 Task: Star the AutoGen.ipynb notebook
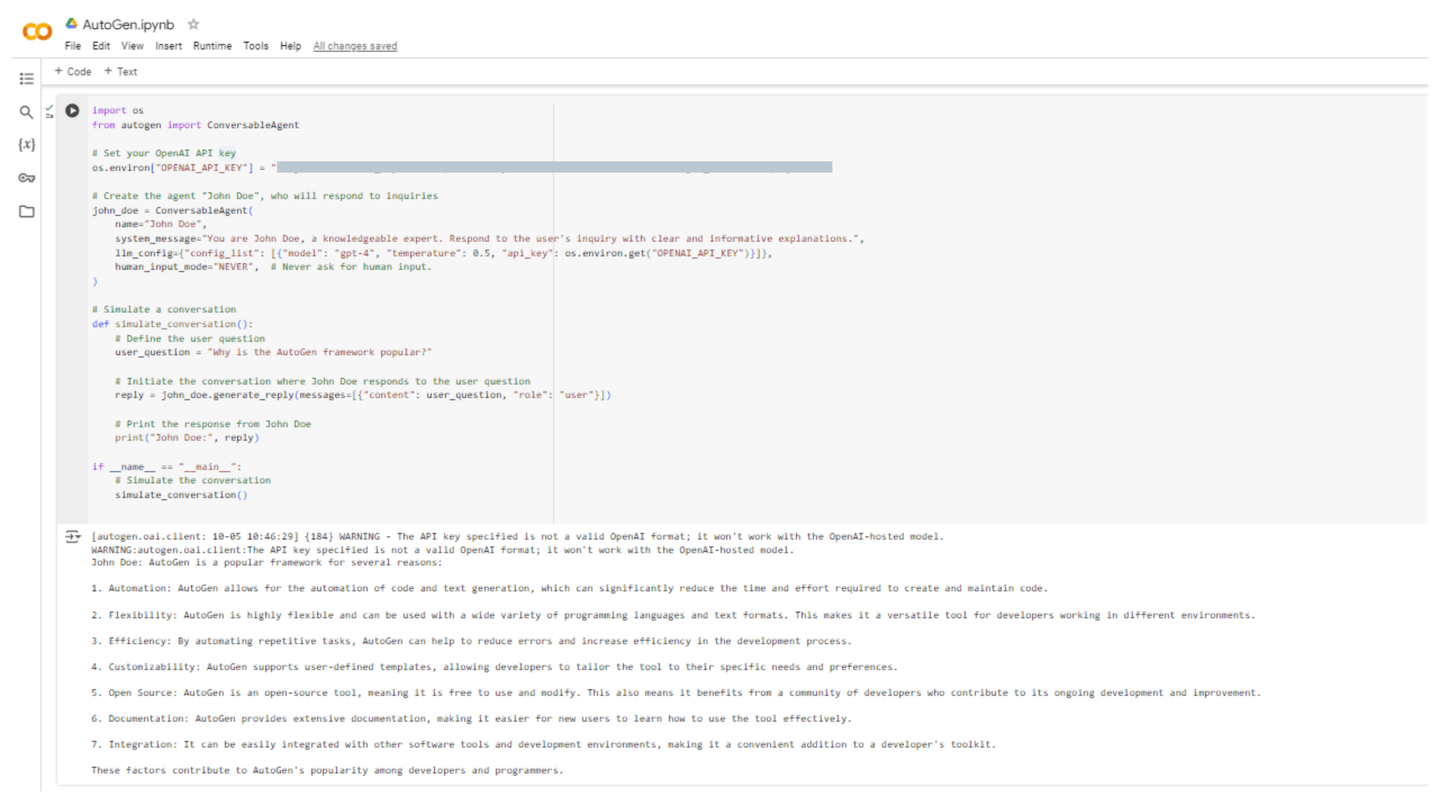[x=194, y=24]
